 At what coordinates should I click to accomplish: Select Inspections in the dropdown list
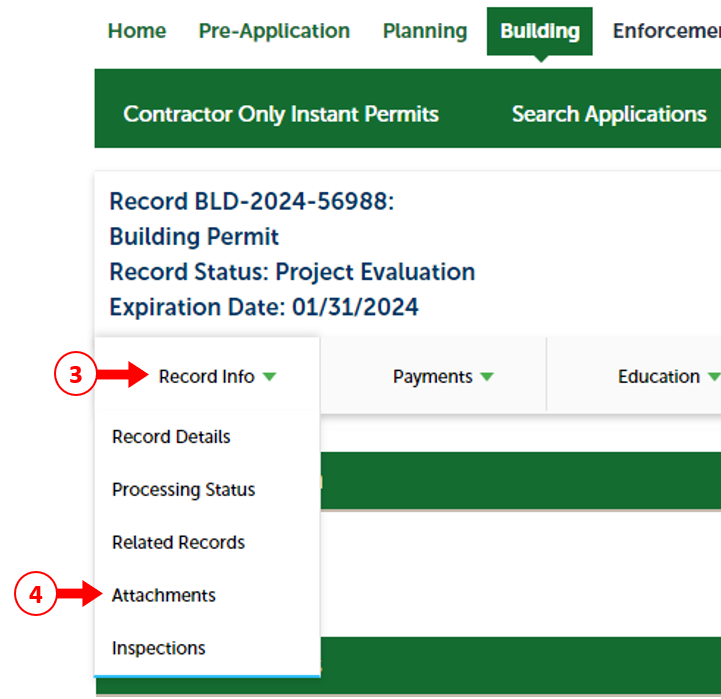point(159,648)
